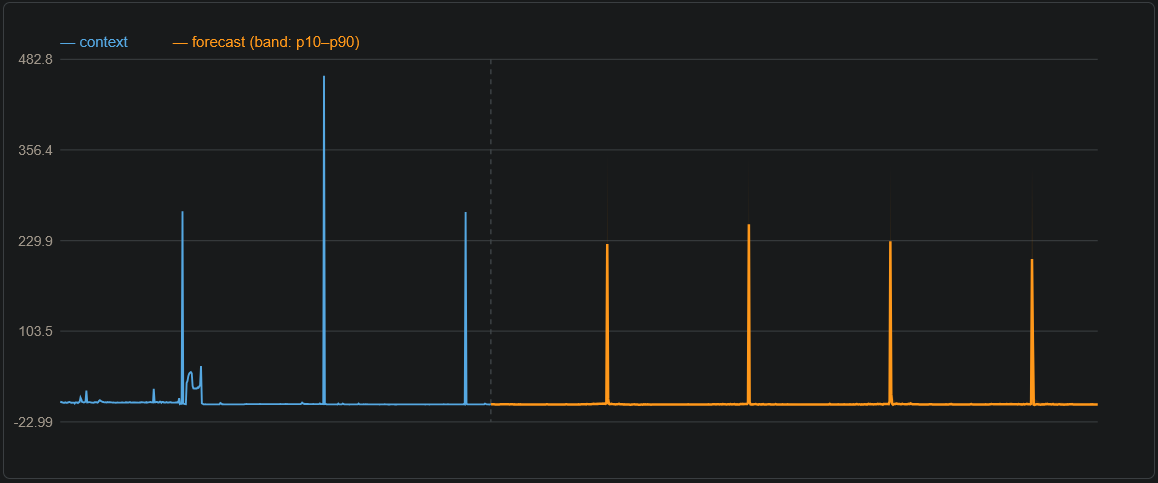Select the 229.9 y-axis label
This screenshot has width=1158, height=483.
click(x=36, y=241)
